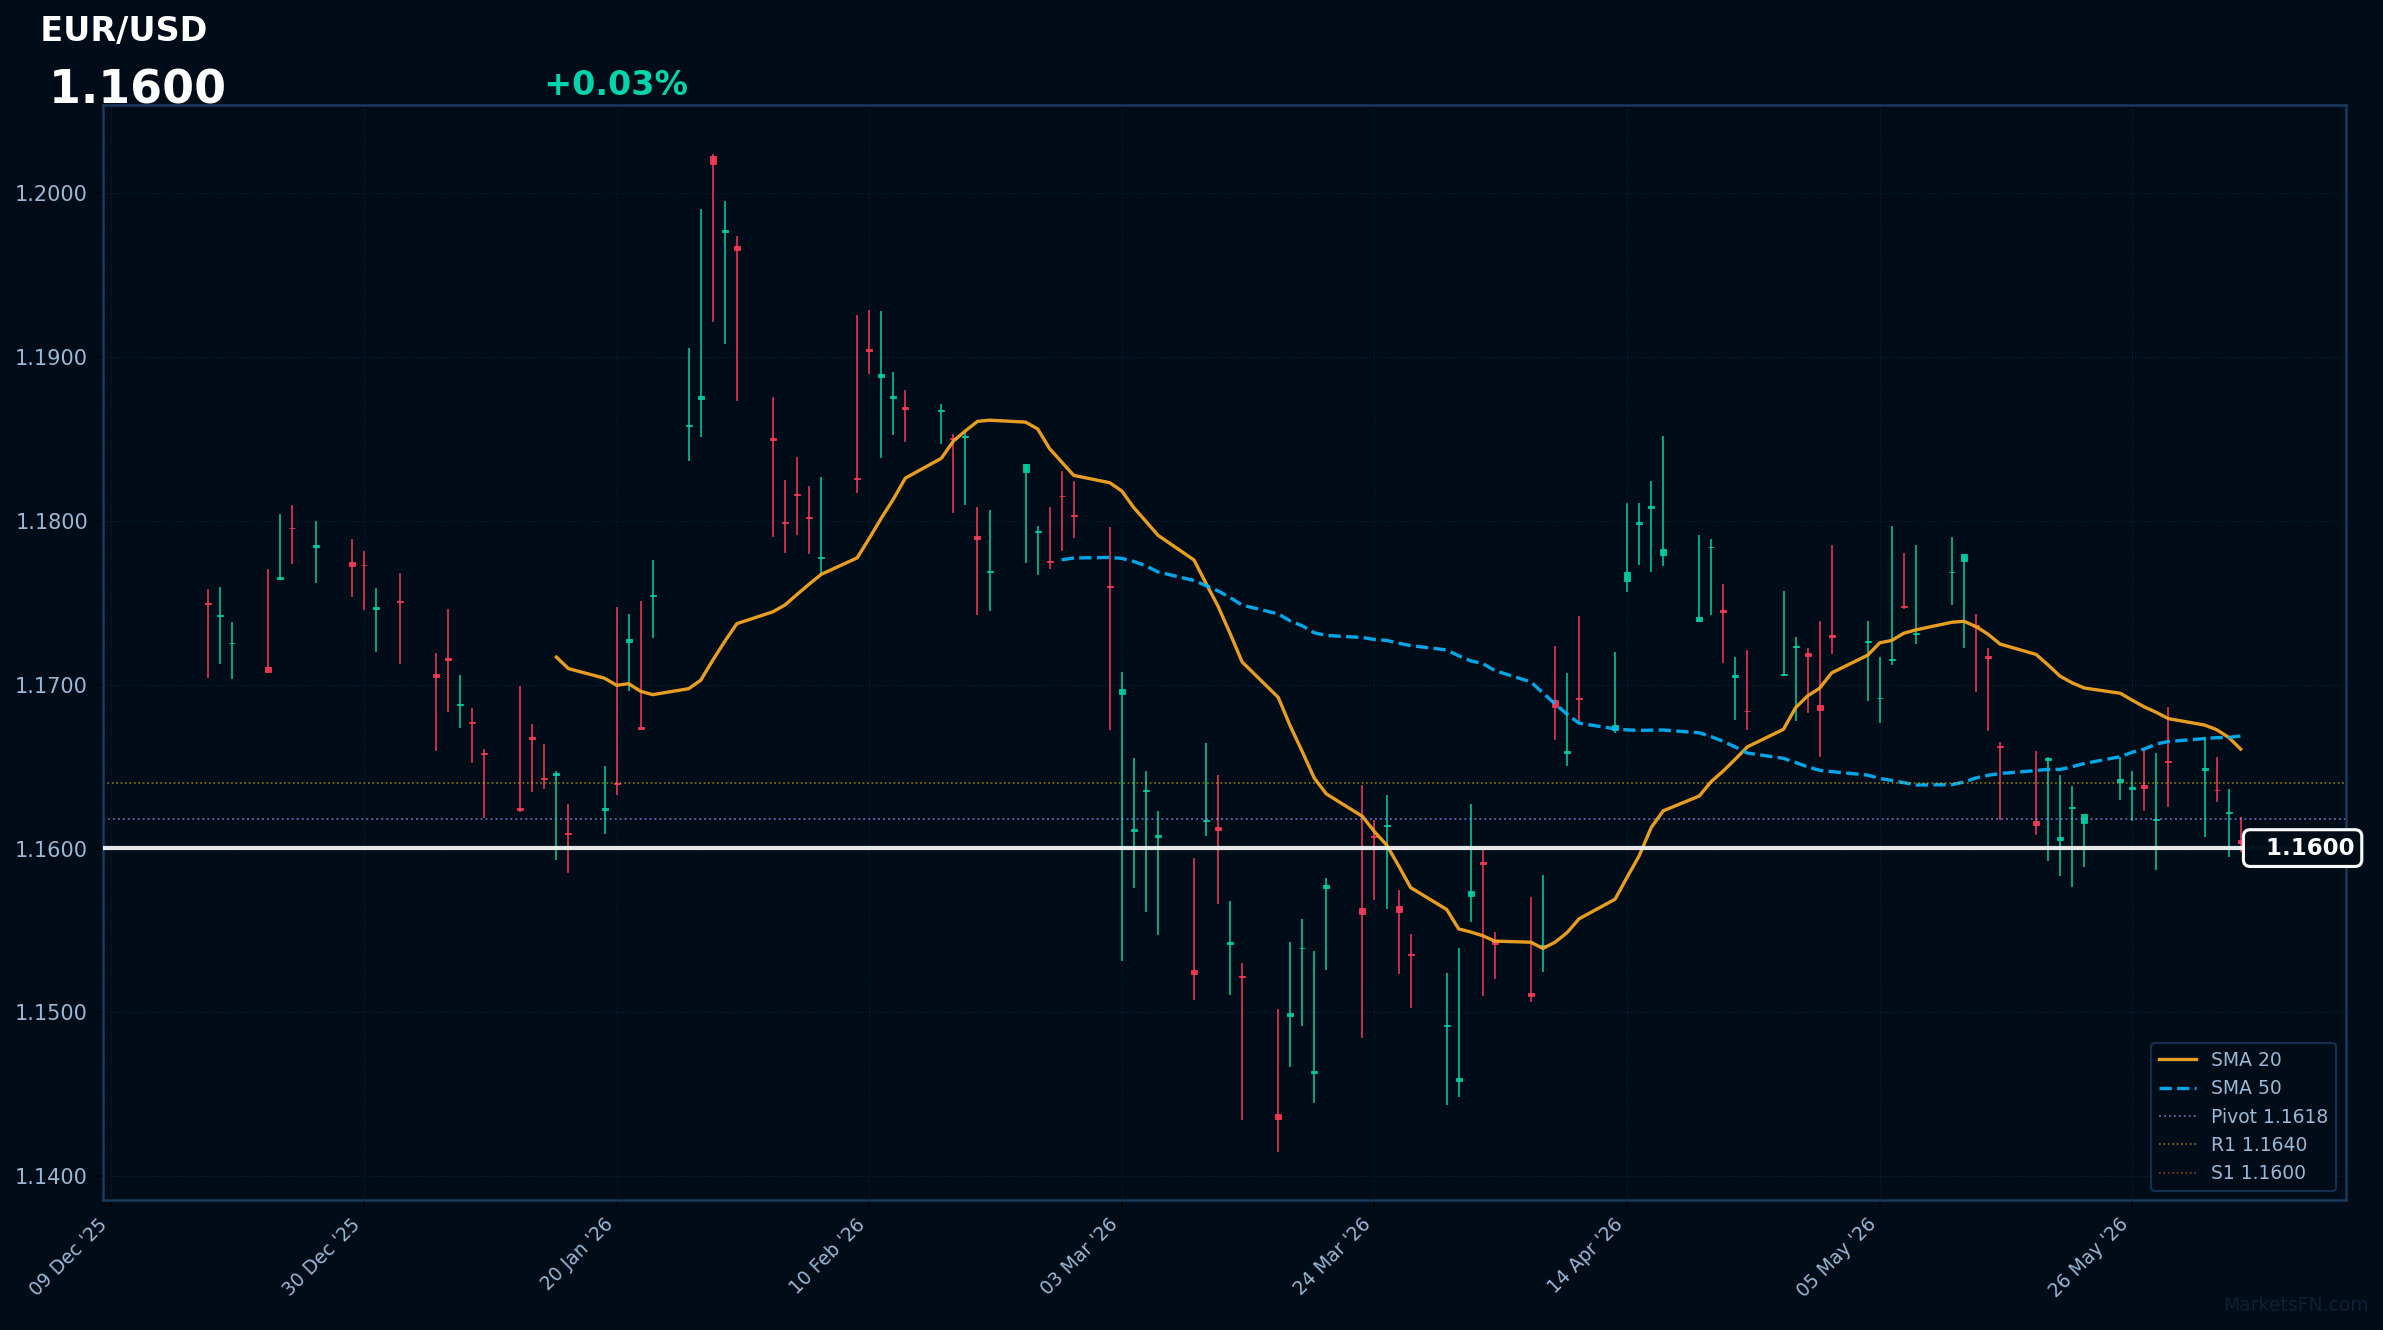
Task: Click the 1.1700 y-axis label
Action: coord(51,686)
